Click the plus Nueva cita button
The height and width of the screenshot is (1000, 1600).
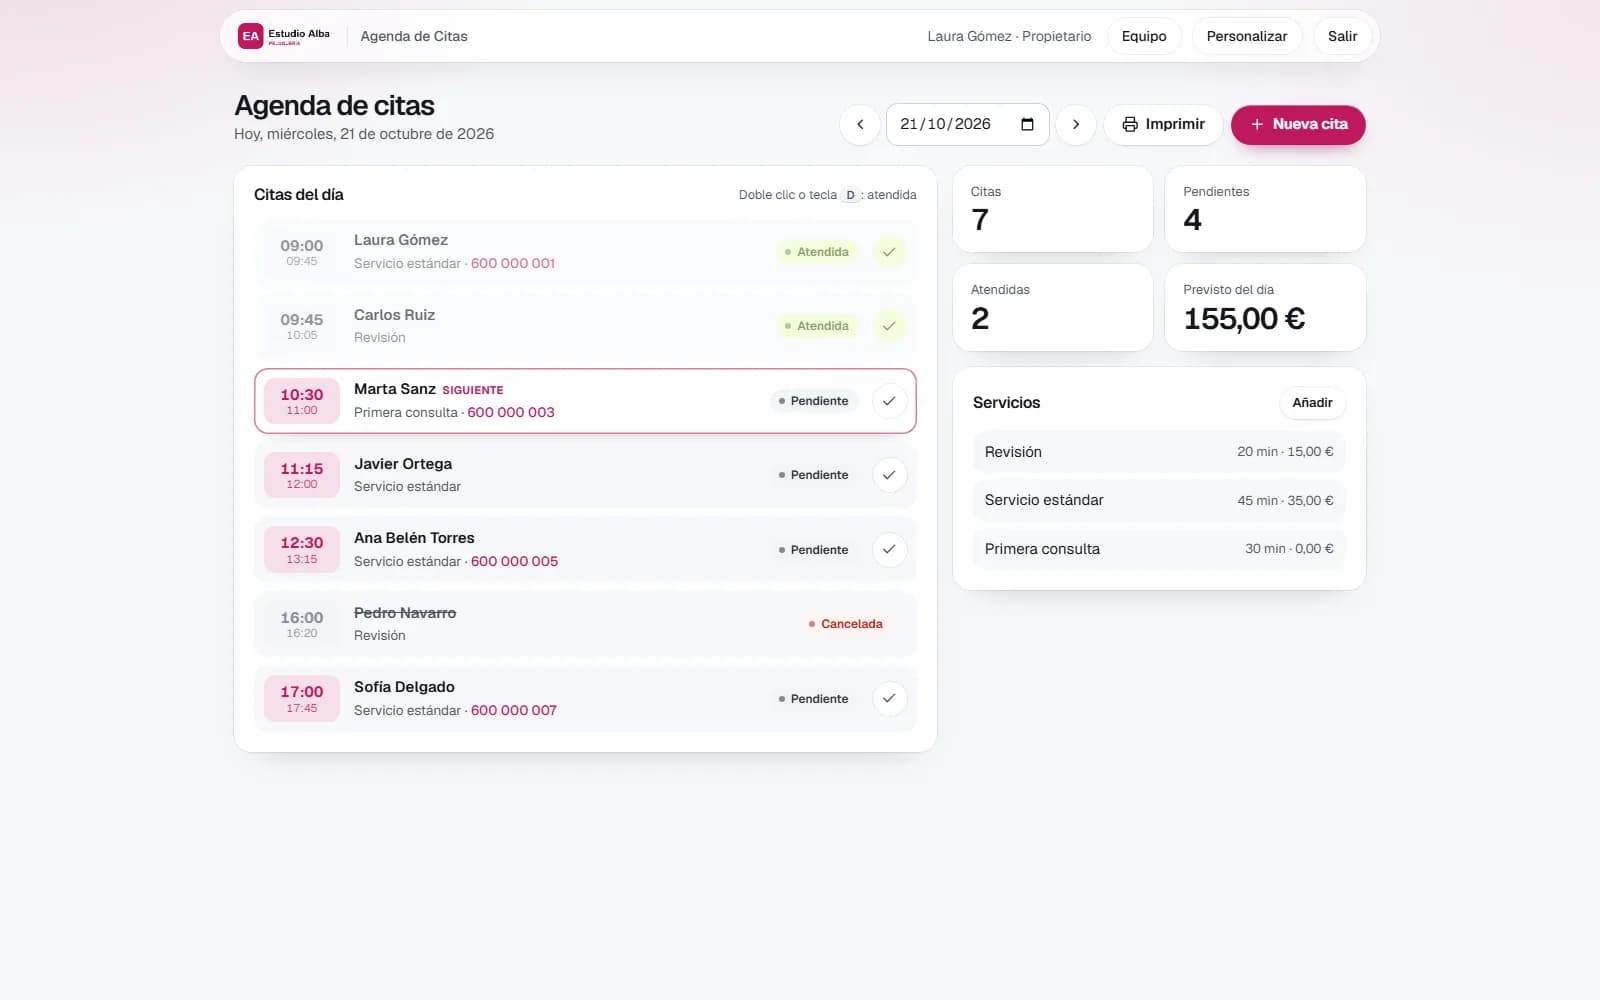click(1298, 125)
